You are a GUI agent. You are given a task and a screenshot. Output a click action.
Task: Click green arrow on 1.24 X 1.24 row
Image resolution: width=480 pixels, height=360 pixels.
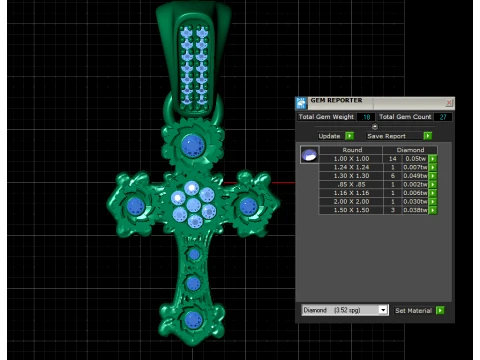[433, 167]
